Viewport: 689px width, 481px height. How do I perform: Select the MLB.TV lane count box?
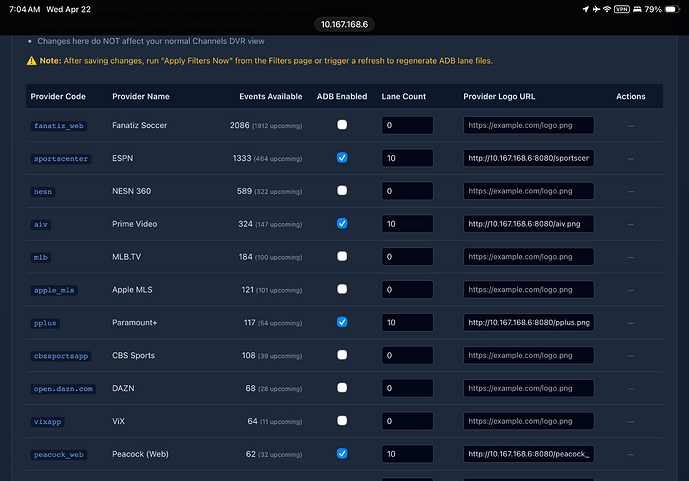click(407, 257)
